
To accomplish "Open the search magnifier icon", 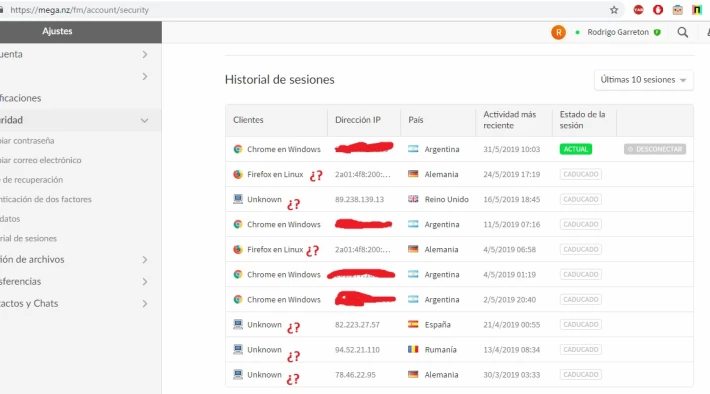I will point(683,32).
